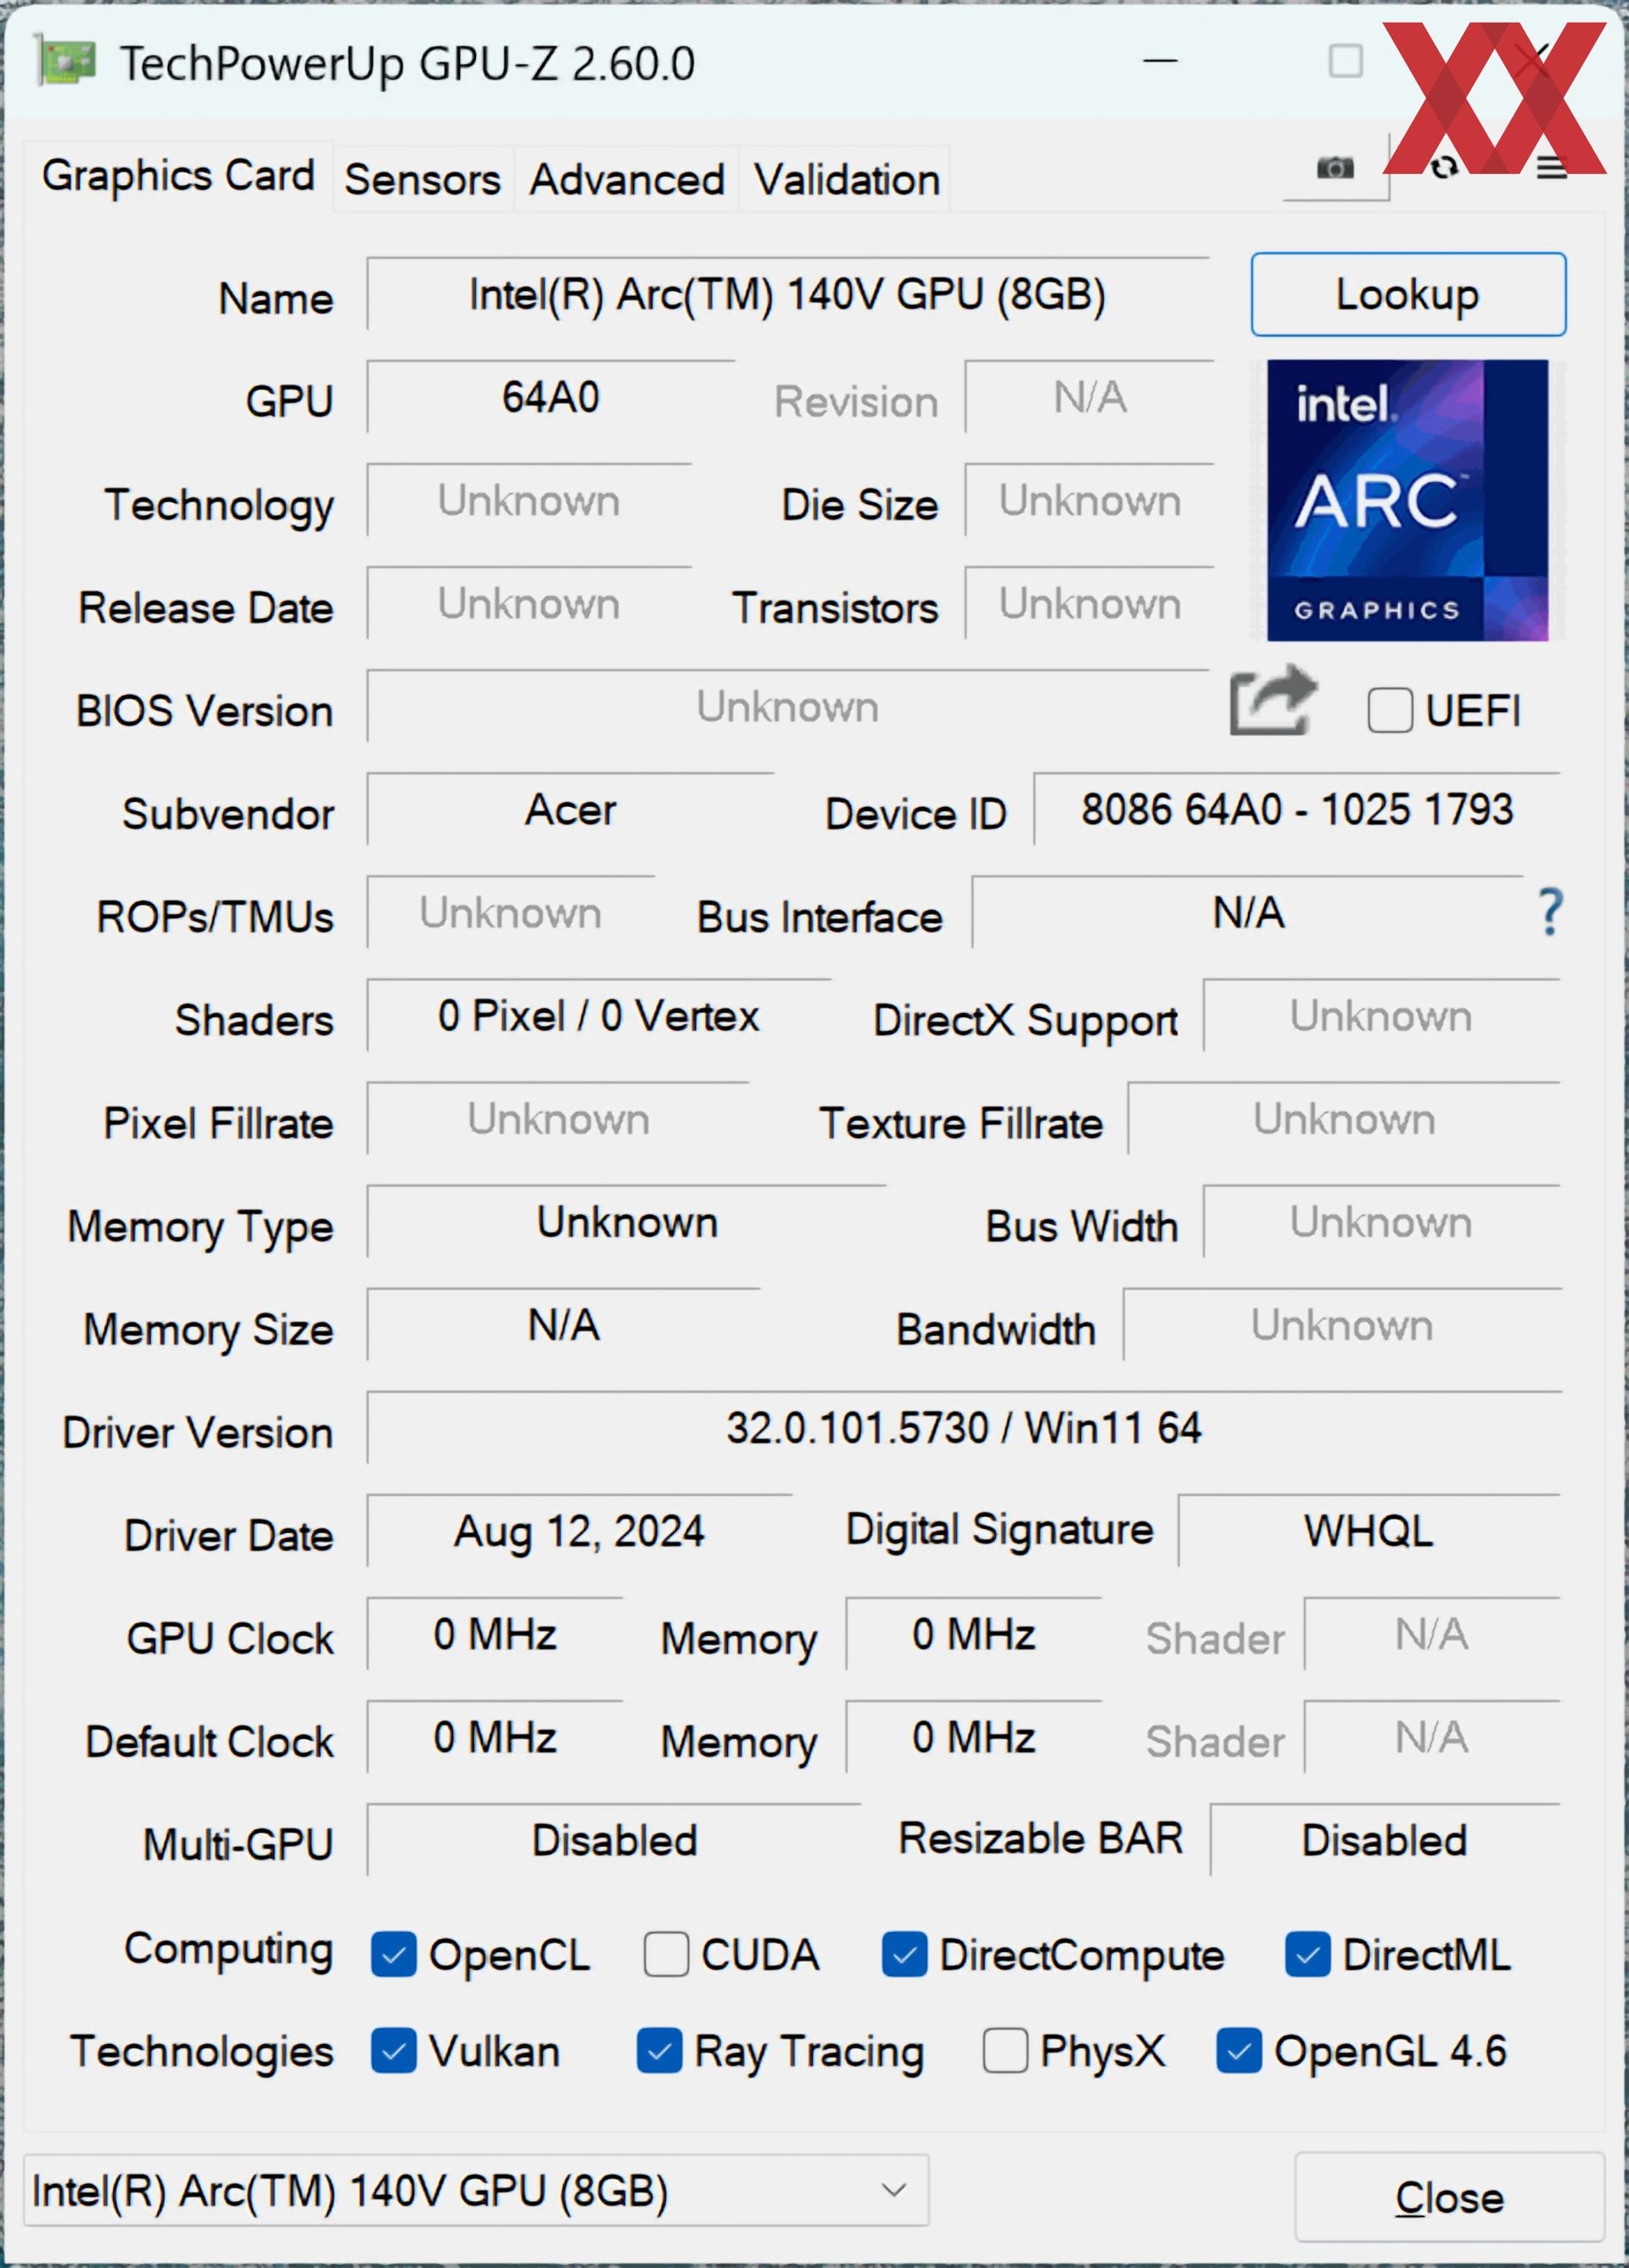Click the Driver Version field
The width and height of the screenshot is (1629, 2268).
(964, 1427)
